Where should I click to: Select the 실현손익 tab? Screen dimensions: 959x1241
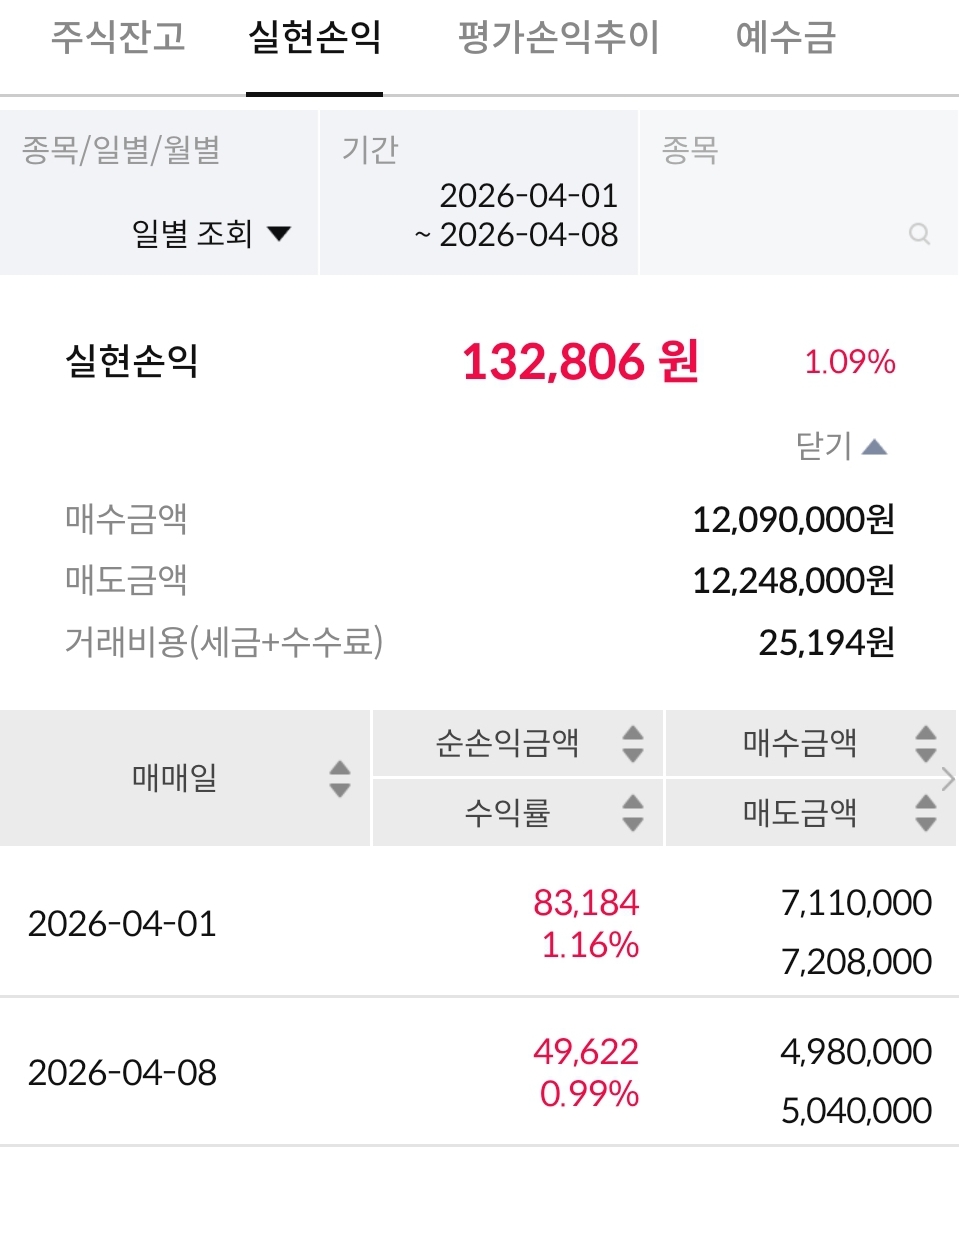314,38
